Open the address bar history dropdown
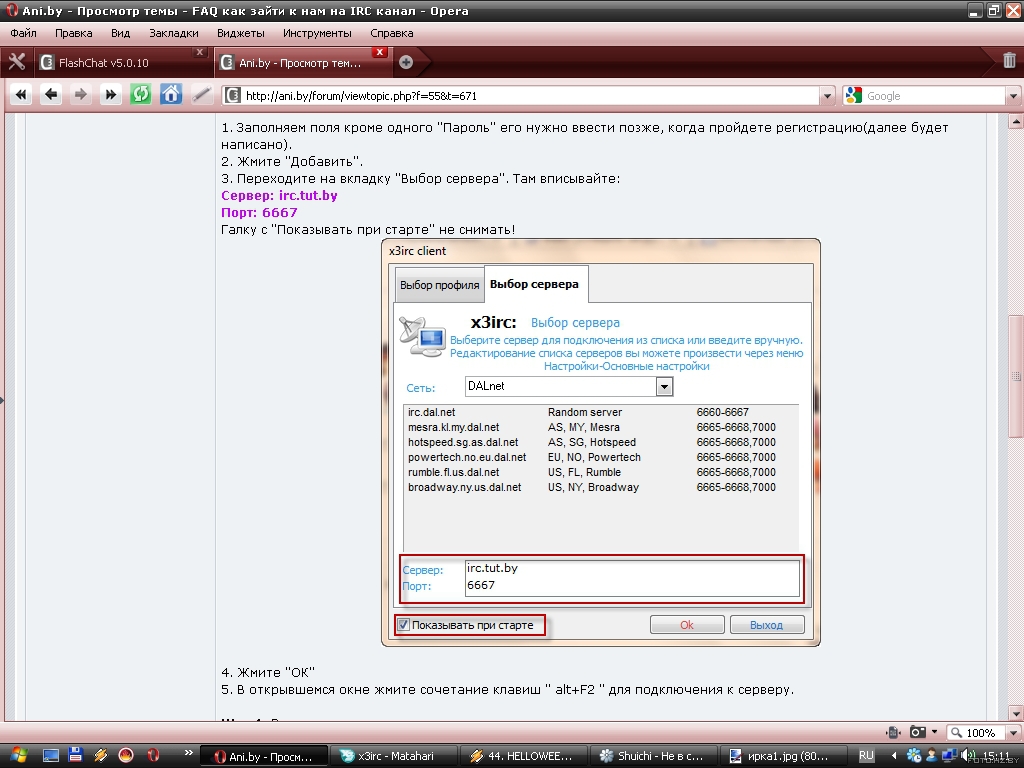This screenshot has width=1024, height=768. pos(827,96)
